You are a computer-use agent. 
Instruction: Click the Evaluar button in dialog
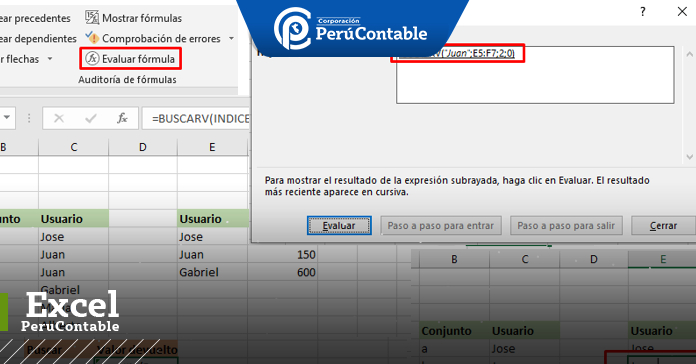coord(339,226)
